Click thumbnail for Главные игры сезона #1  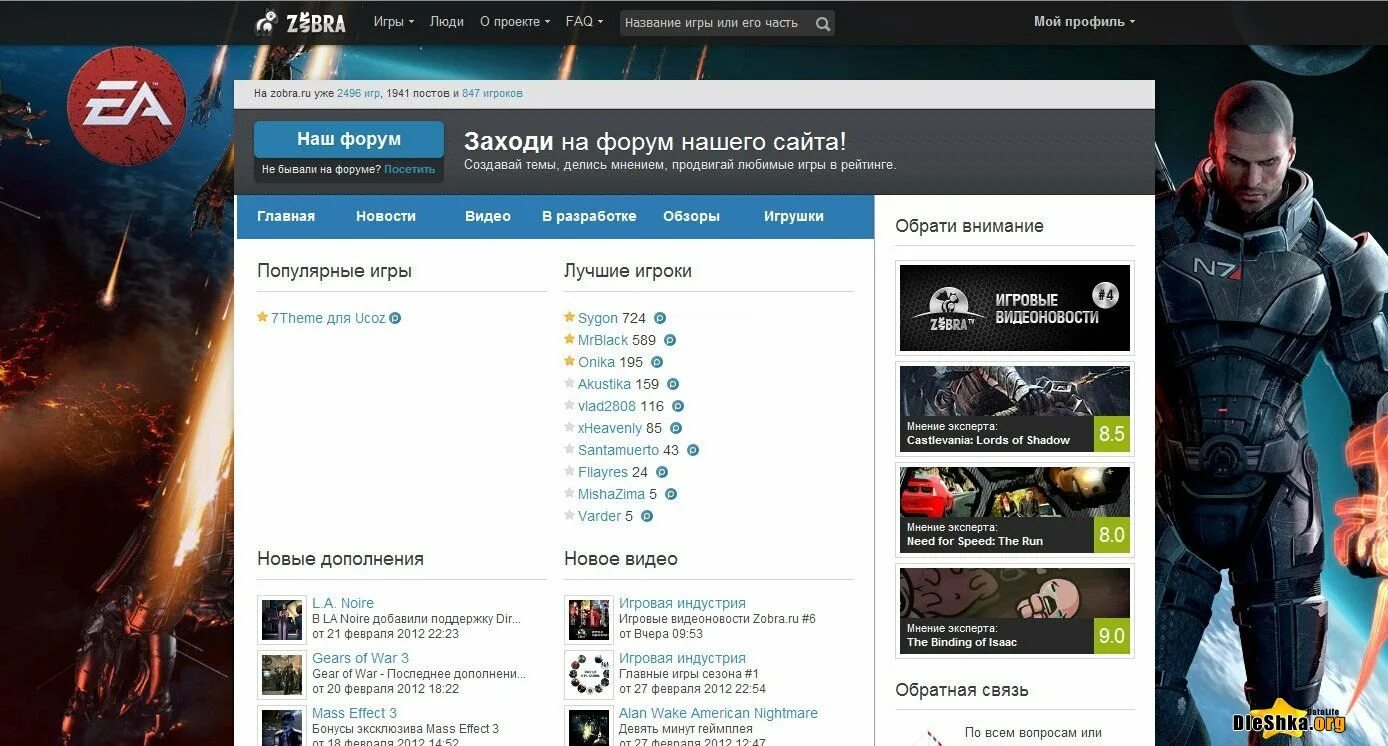(588, 675)
